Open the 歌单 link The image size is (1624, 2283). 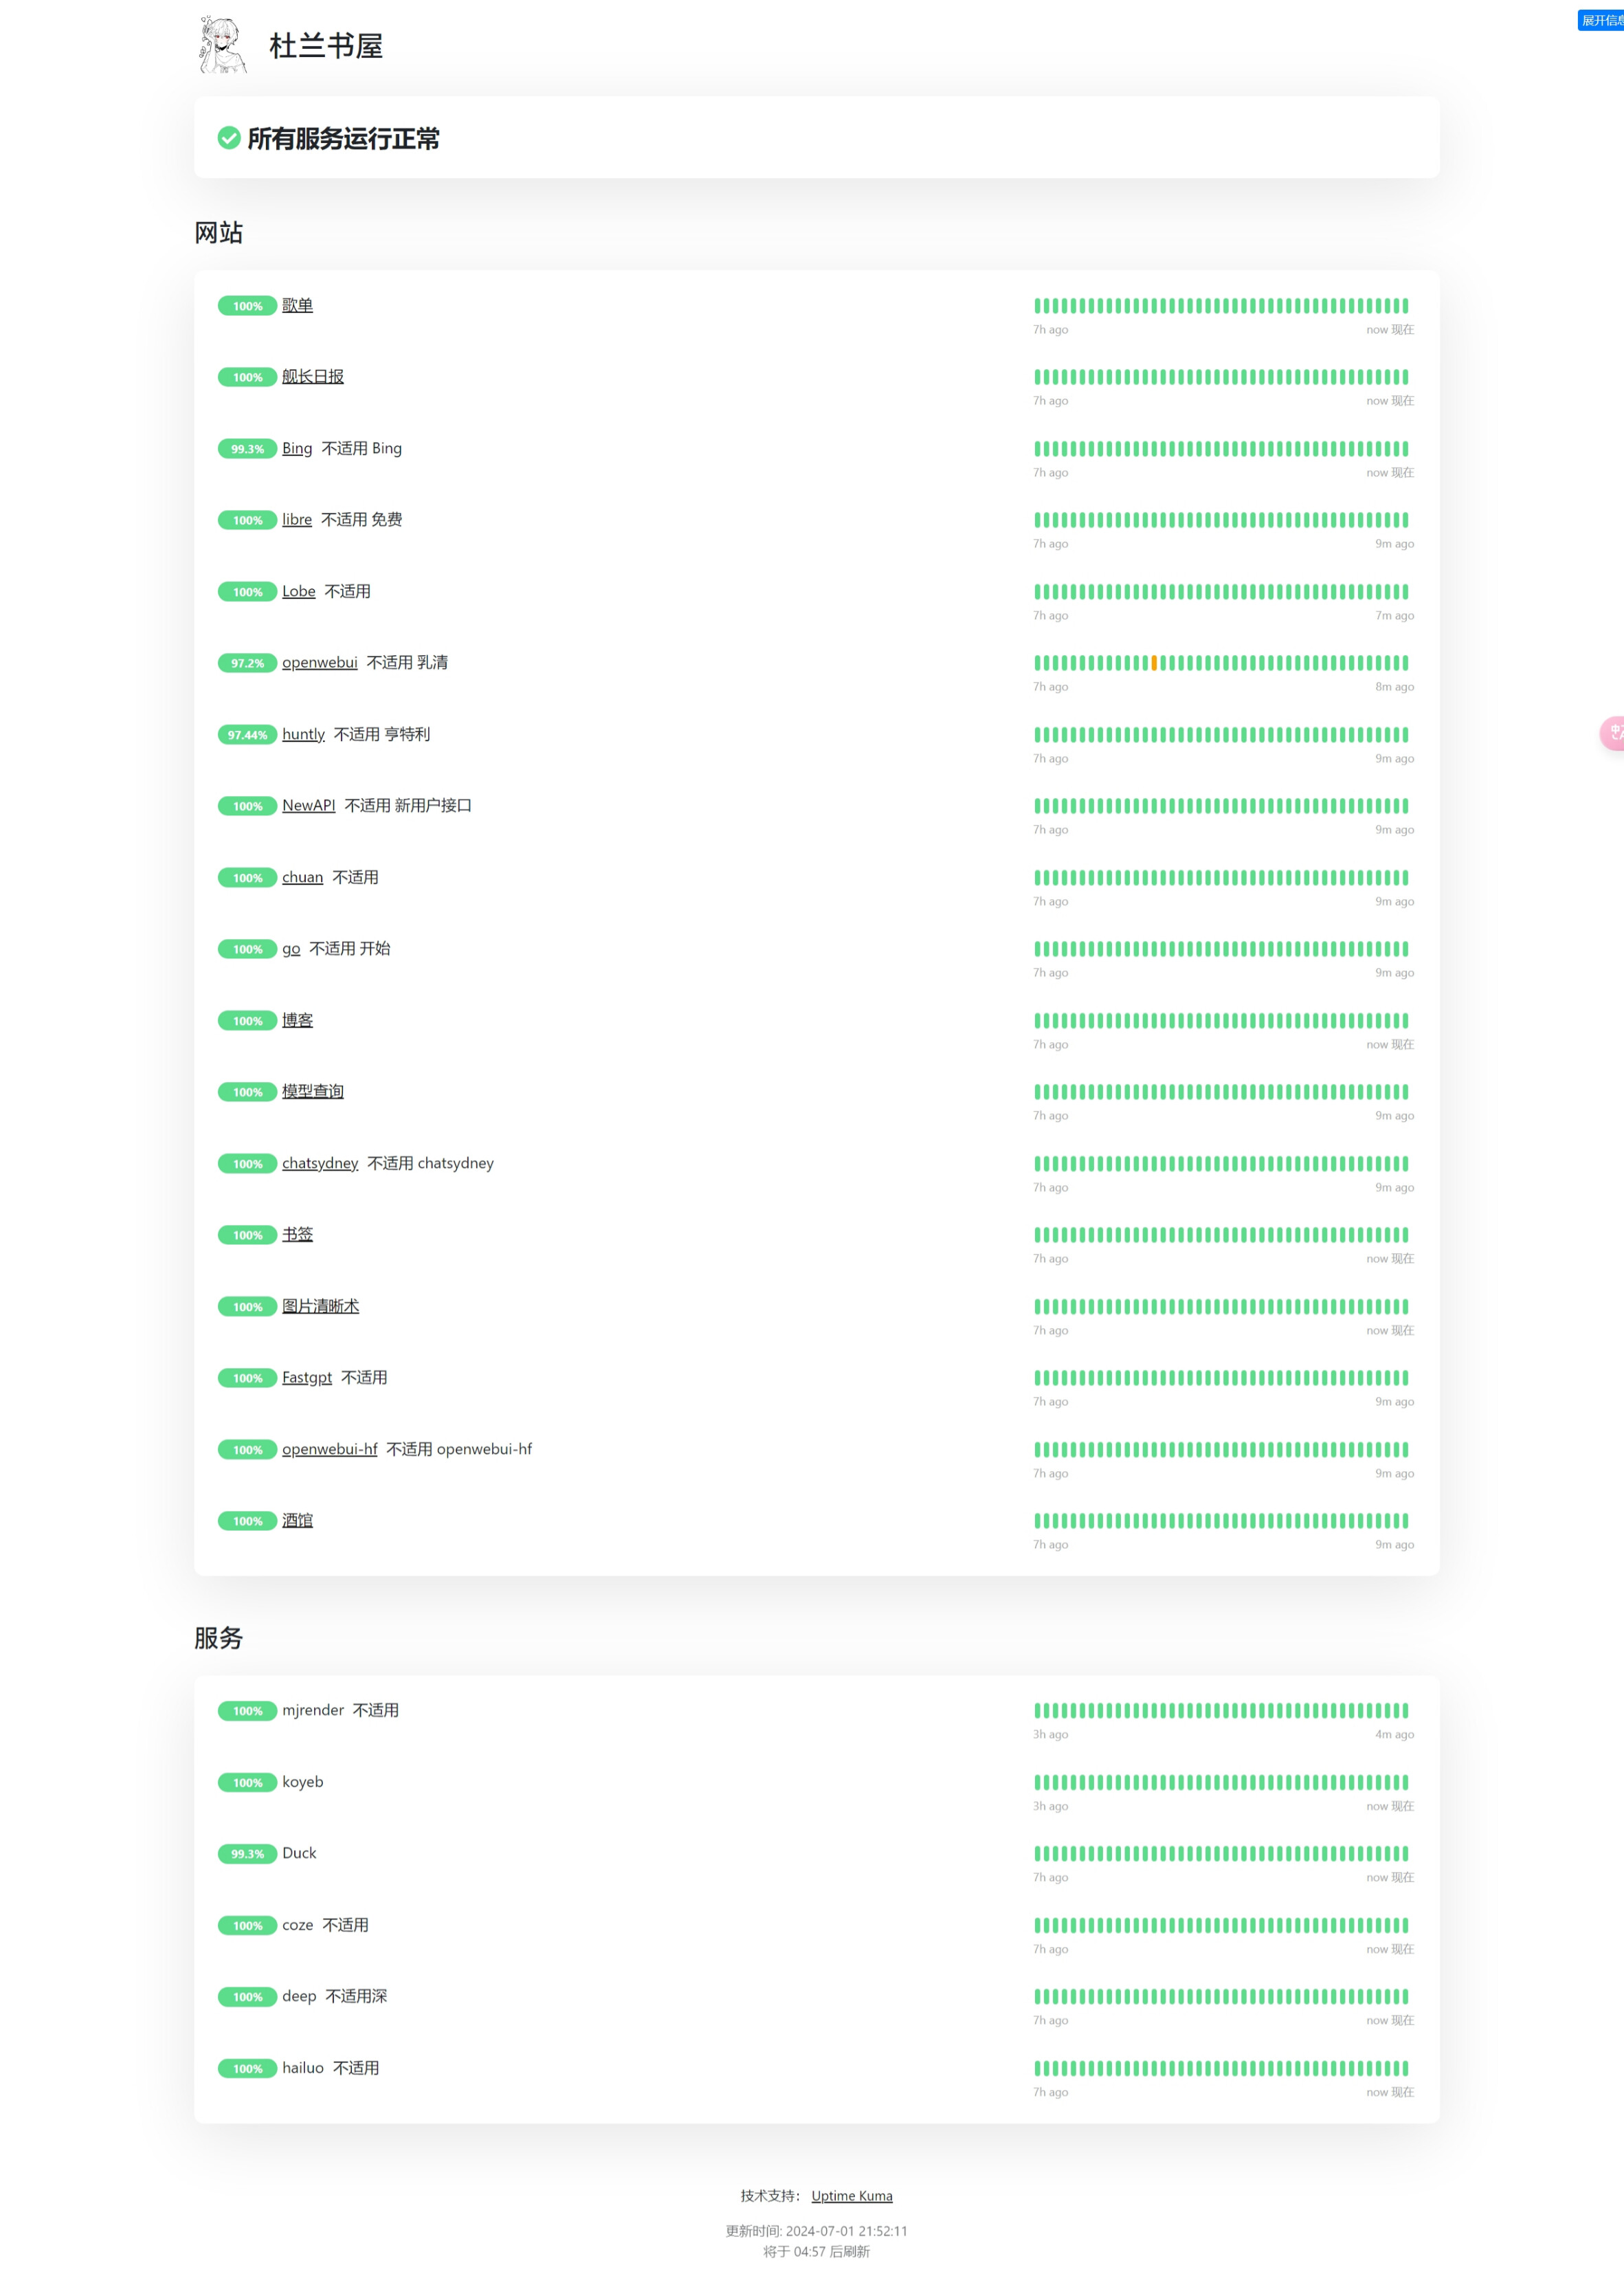pyautogui.click(x=297, y=305)
